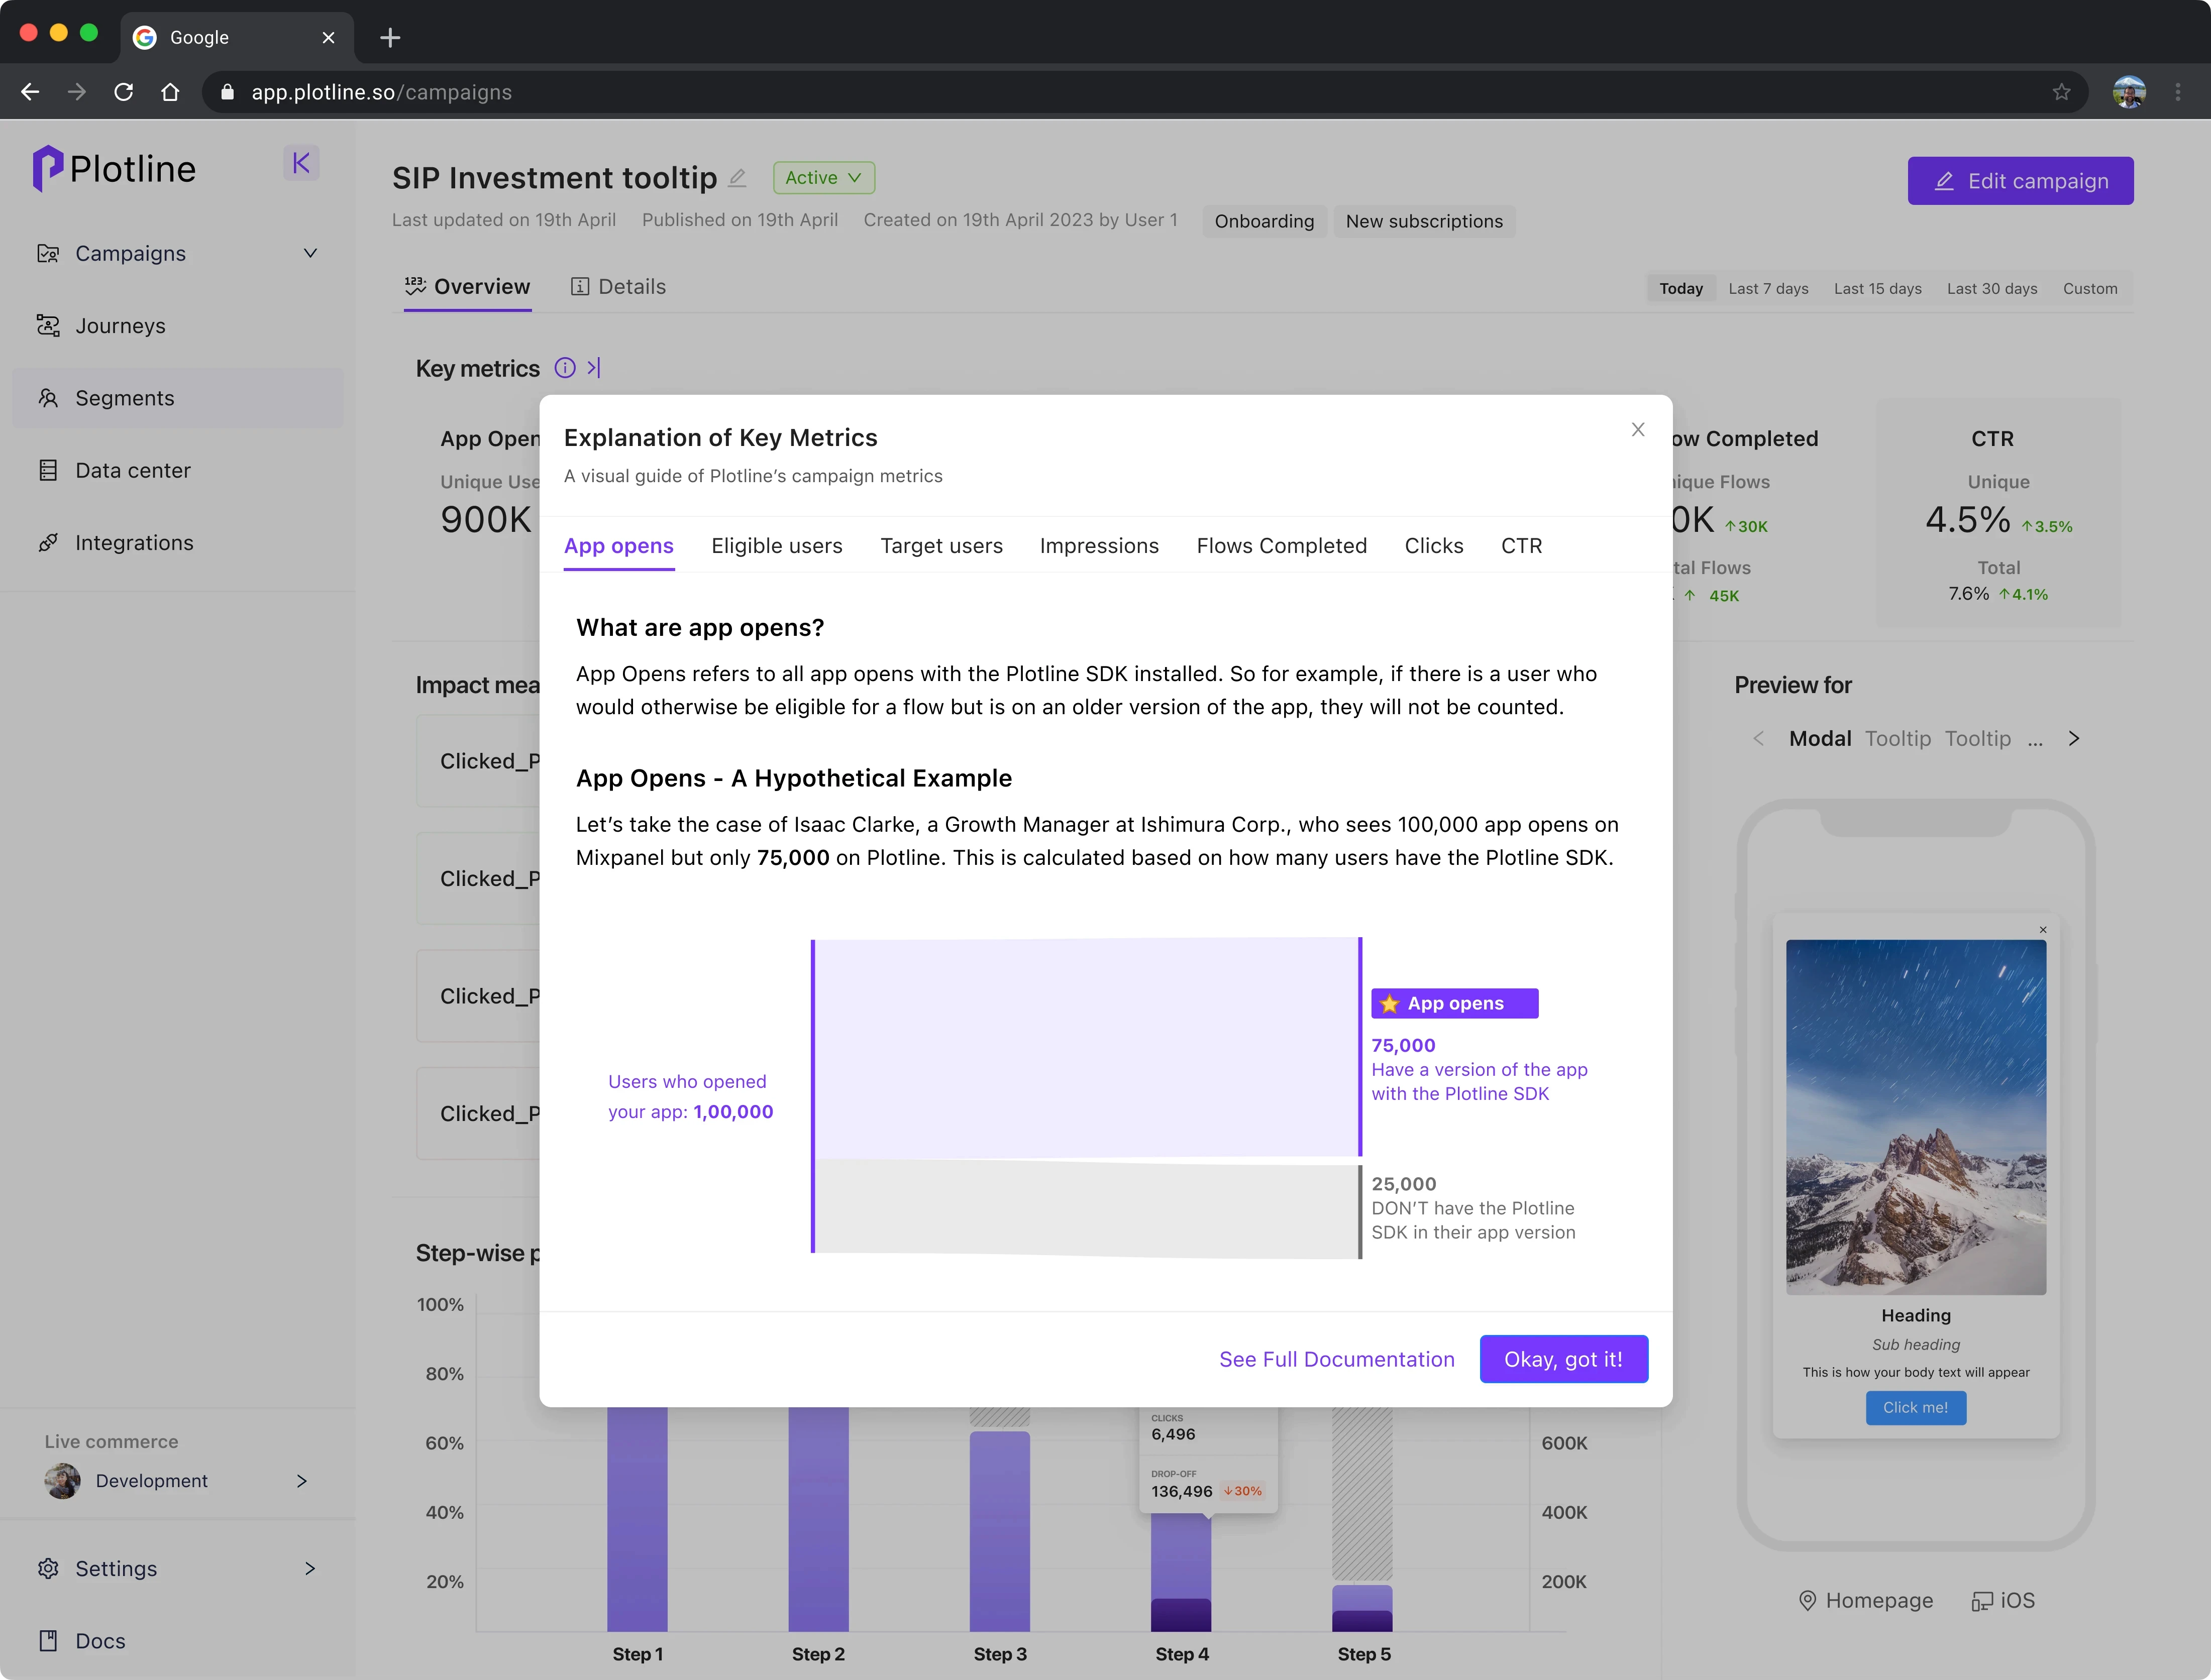Open the CTR tab in the dialog
2211x1680 pixels.
(1521, 546)
